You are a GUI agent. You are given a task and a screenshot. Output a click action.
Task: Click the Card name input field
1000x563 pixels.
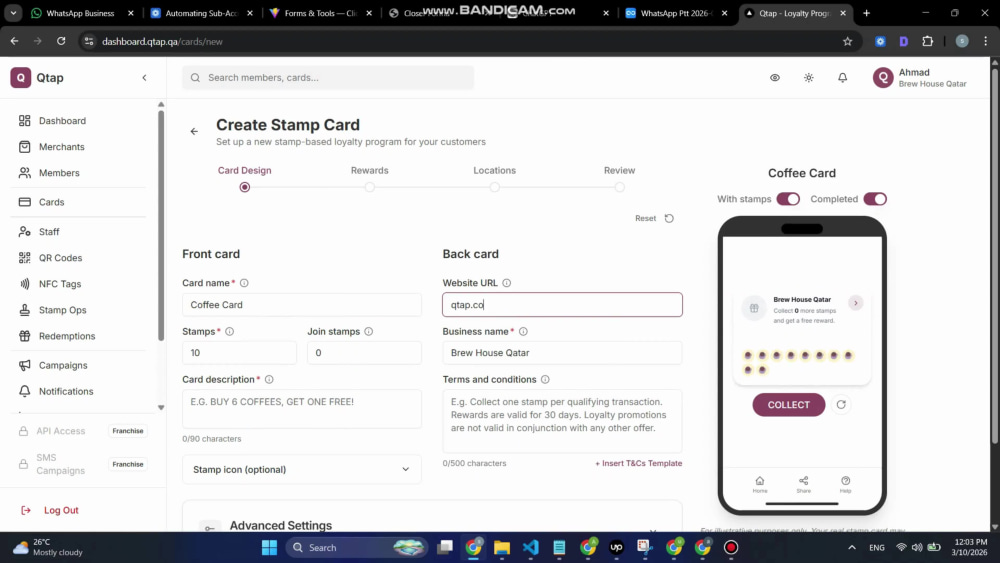(x=302, y=305)
